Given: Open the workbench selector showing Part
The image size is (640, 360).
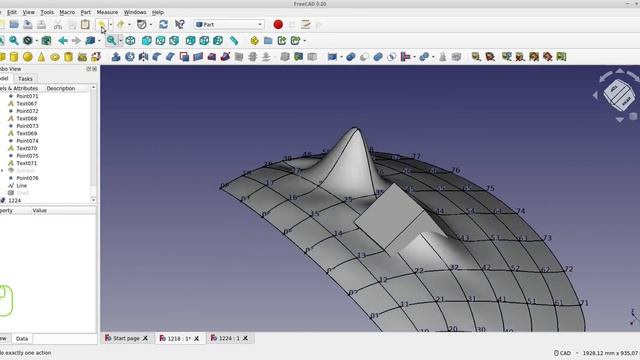Looking at the screenshot, I should 229,24.
